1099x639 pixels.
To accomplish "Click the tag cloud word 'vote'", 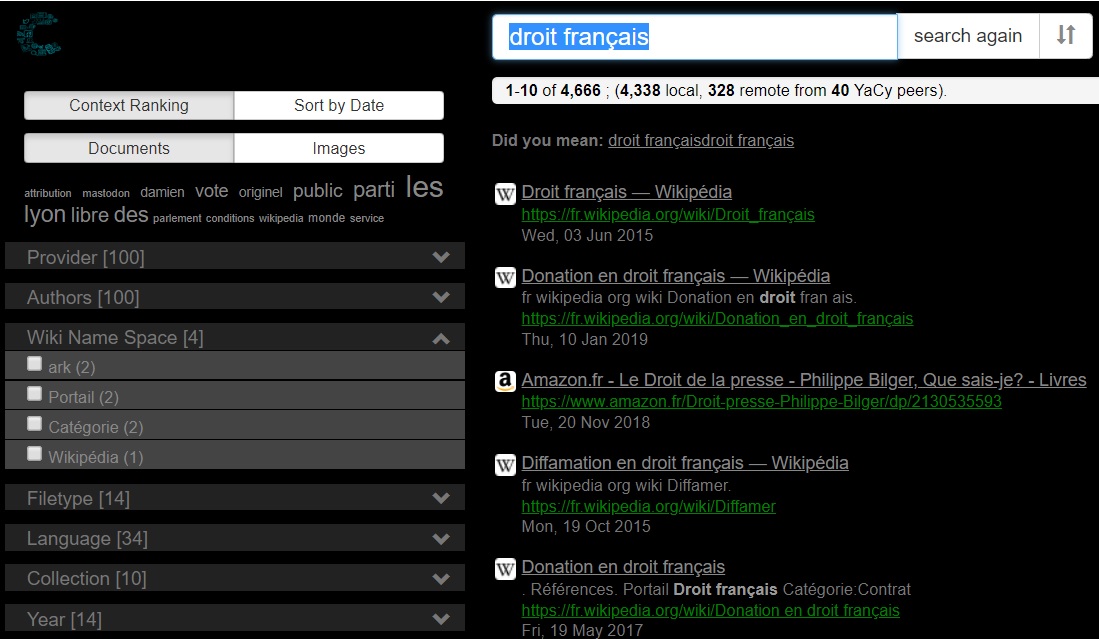I will click(x=212, y=191).
